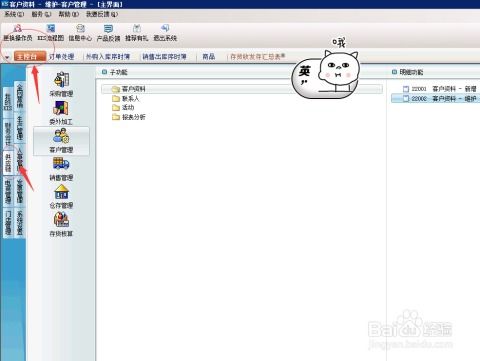
Task: Expand the tab list dropdown arrow beside 主控台
Action: [x=7, y=58]
